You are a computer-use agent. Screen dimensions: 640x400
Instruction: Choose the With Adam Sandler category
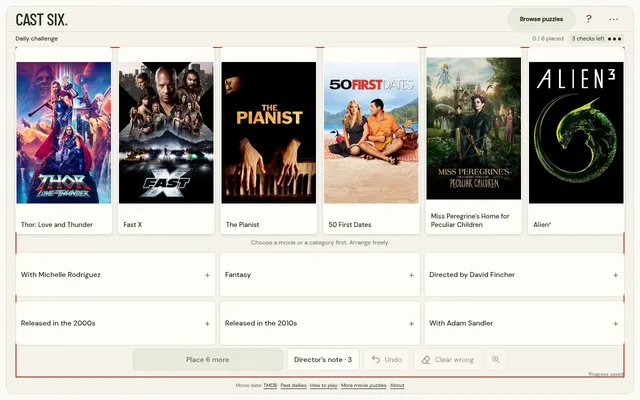[x=524, y=323]
